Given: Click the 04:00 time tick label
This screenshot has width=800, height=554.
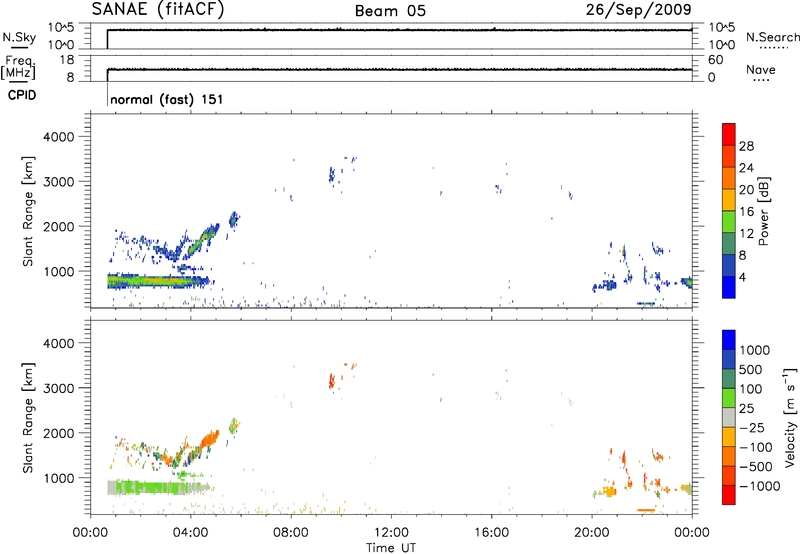Looking at the screenshot, I should coord(190,533).
